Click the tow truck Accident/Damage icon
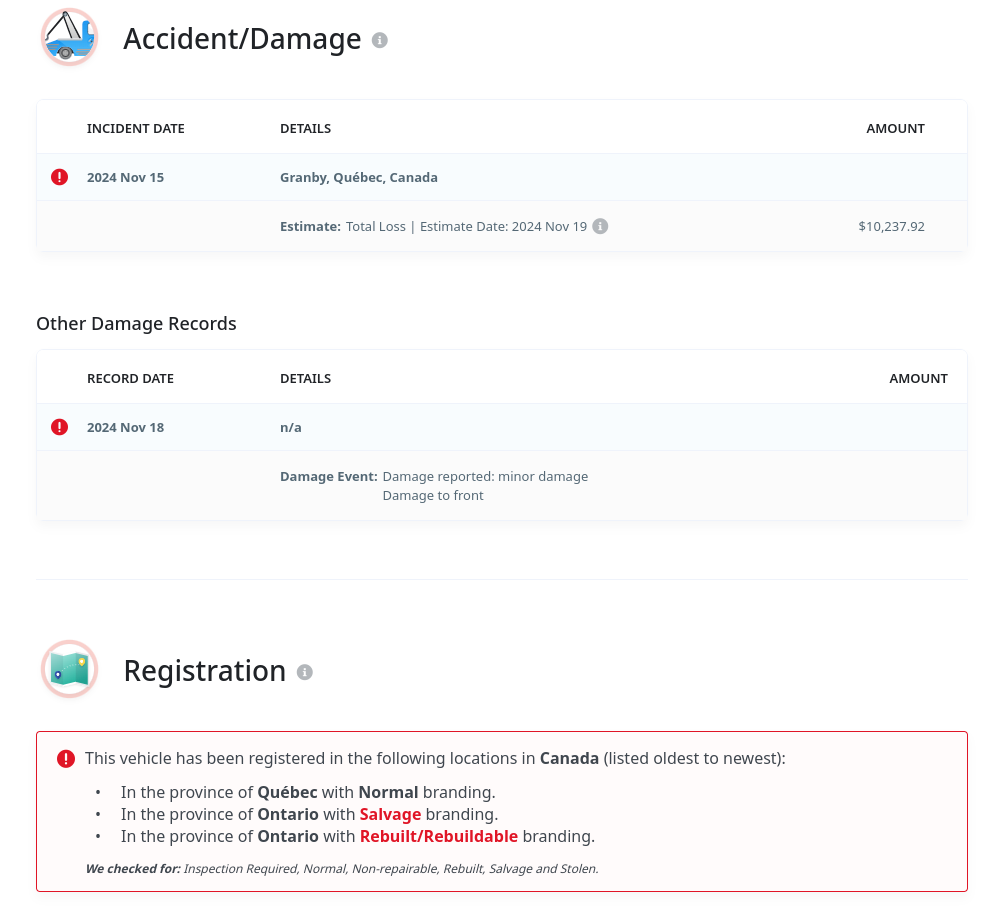This screenshot has width=991, height=919. [69, 38]
